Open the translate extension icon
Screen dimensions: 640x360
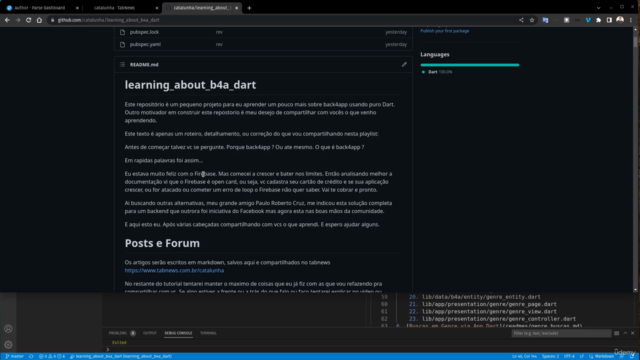[x=545, y=20]
